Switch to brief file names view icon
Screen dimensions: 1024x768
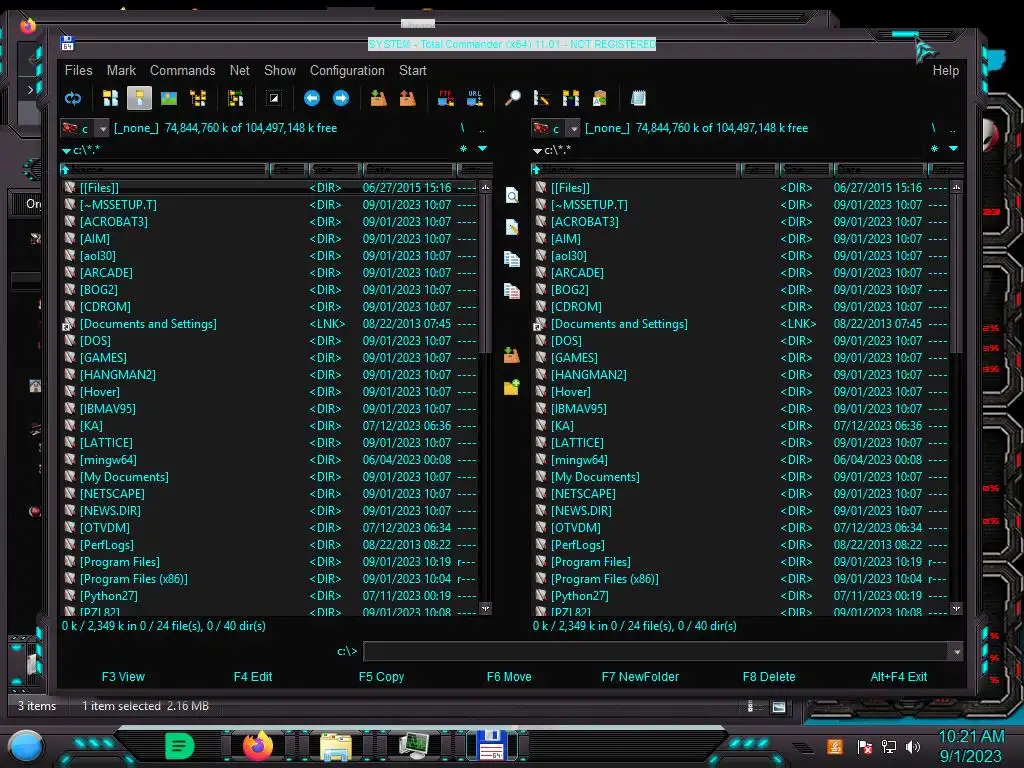(x=111, y=99)
